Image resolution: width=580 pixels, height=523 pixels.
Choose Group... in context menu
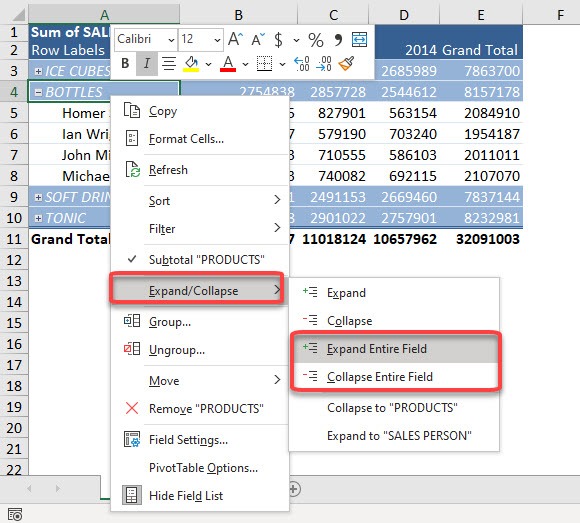[200, 321]
